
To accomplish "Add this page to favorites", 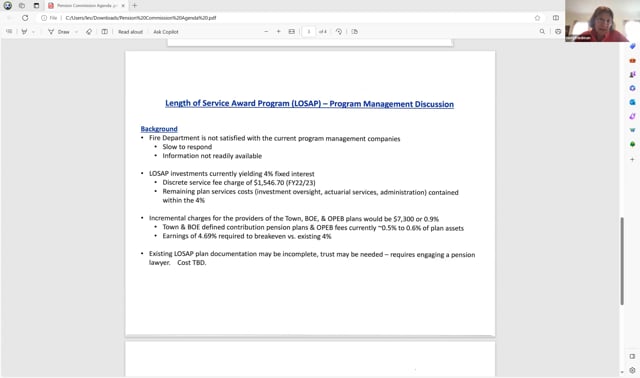I will (537, 18).
